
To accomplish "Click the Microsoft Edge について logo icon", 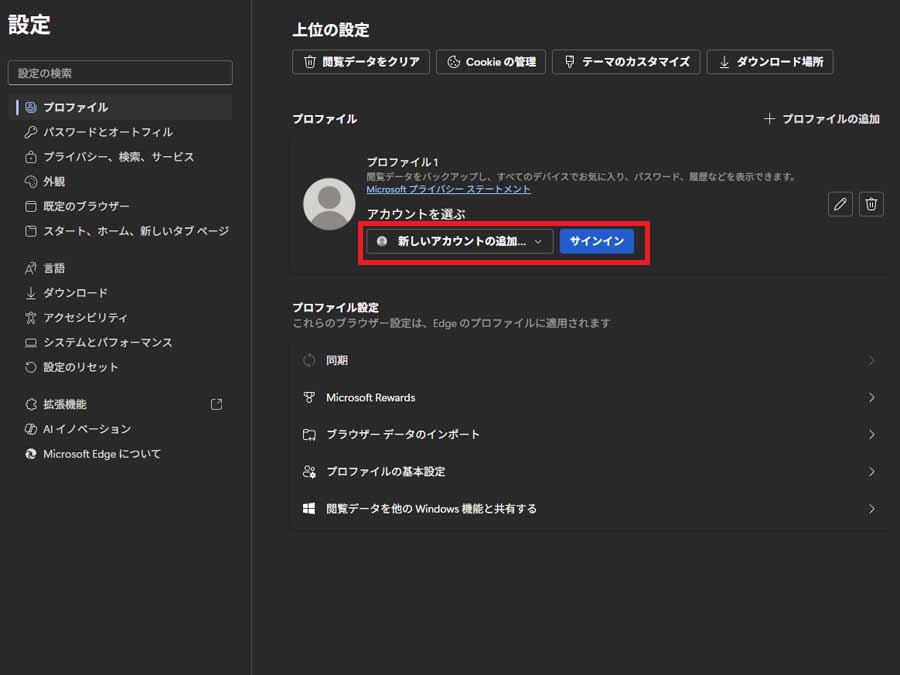I will point(31,454).
